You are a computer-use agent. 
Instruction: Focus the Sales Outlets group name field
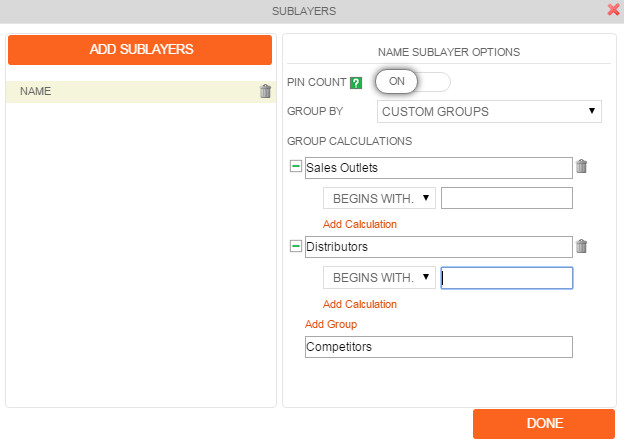tap(439, 168)
